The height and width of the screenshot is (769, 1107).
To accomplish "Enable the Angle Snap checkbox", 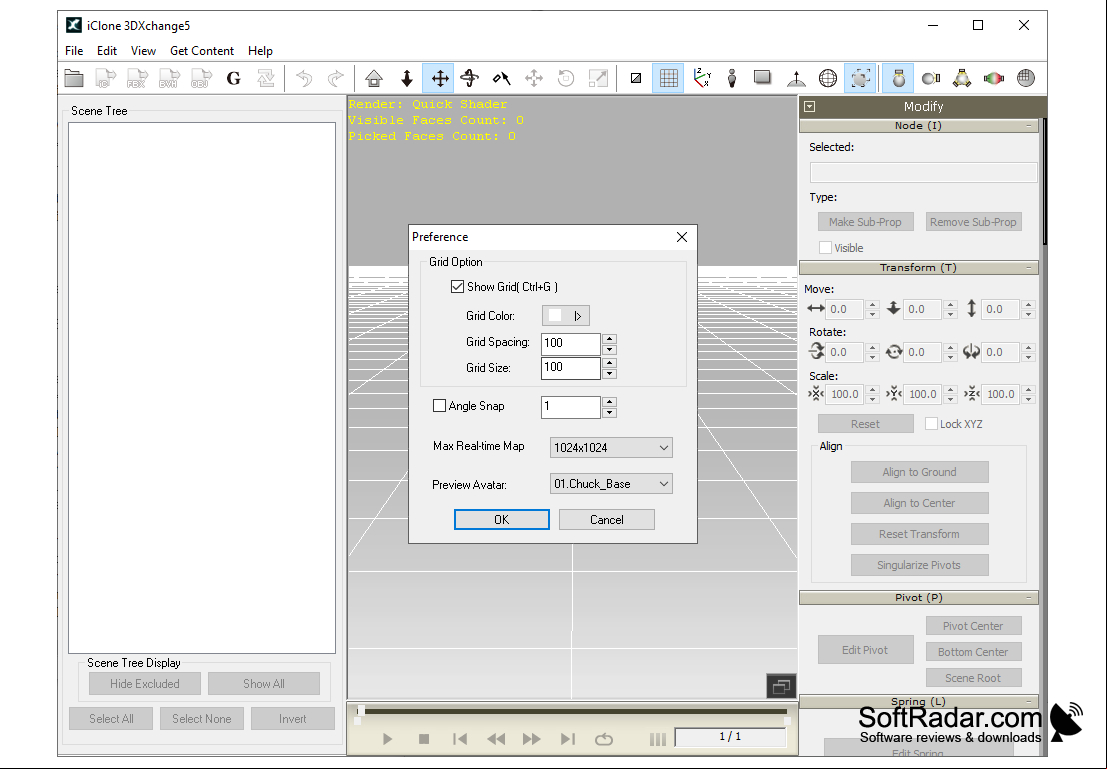I will [439, 405].
